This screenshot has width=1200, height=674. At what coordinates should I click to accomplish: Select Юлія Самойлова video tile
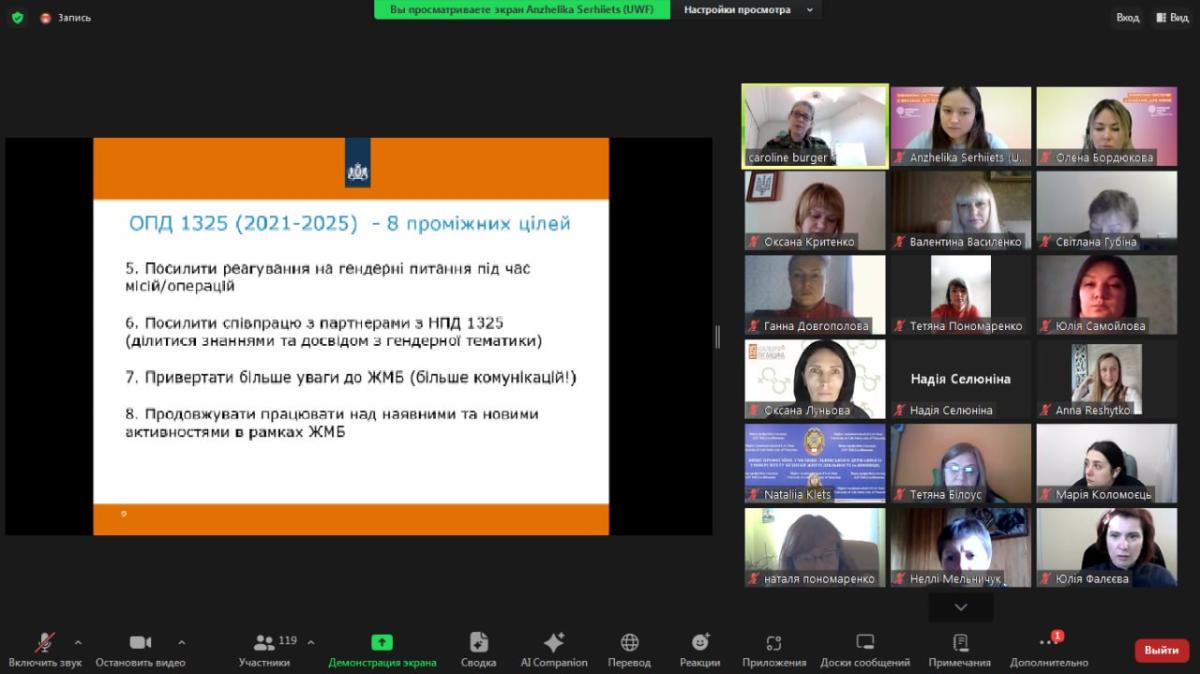[x=1106, y=294]
